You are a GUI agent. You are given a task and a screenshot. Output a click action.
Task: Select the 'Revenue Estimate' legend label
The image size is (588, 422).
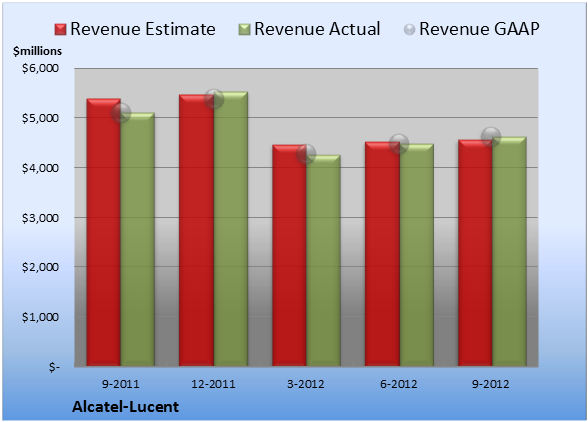coord(143,29)
